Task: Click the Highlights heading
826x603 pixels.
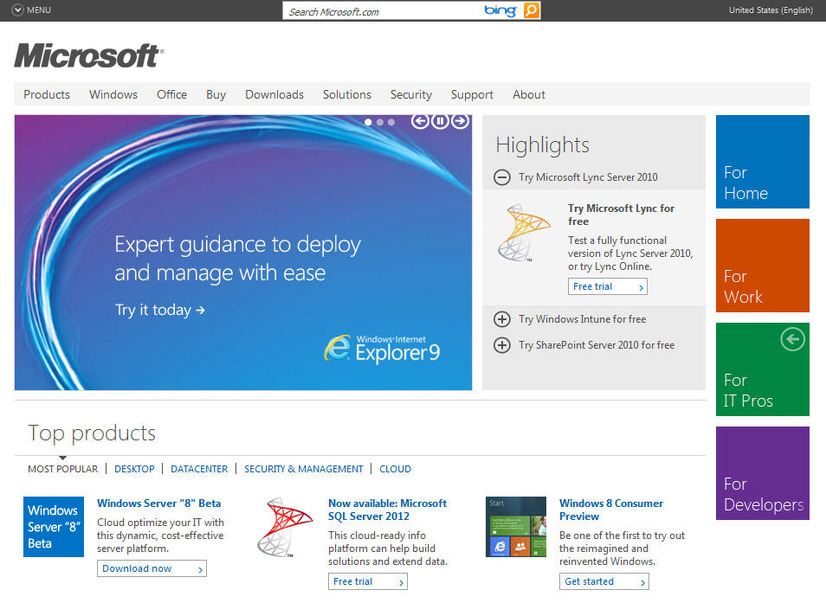Action: click(542, 145)
